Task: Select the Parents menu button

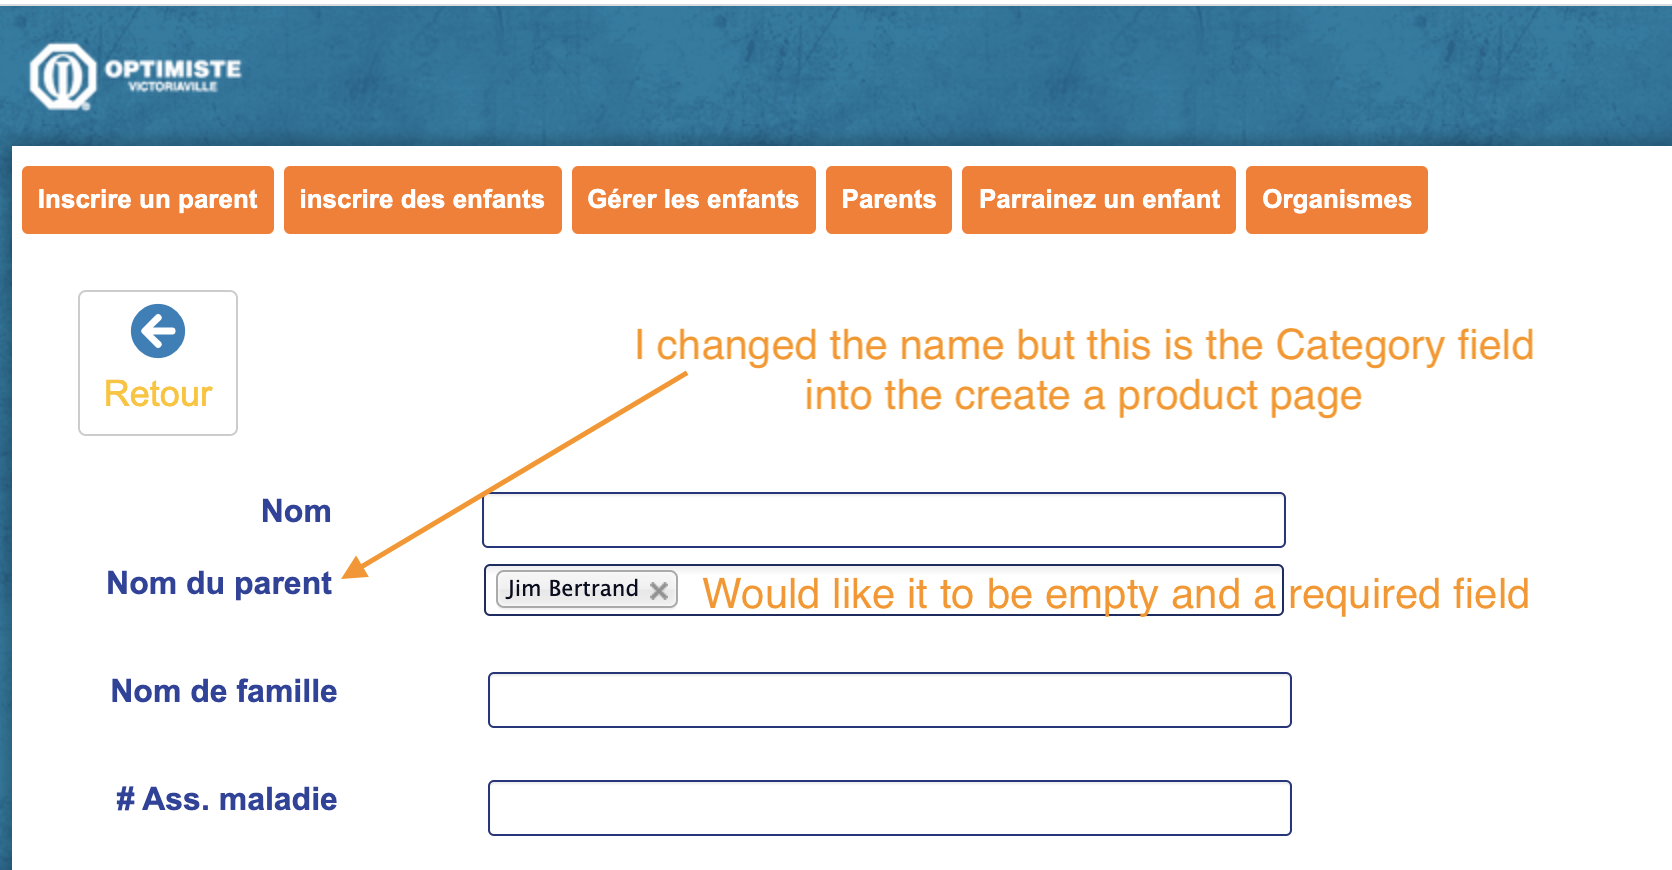Action: point(888,200)
